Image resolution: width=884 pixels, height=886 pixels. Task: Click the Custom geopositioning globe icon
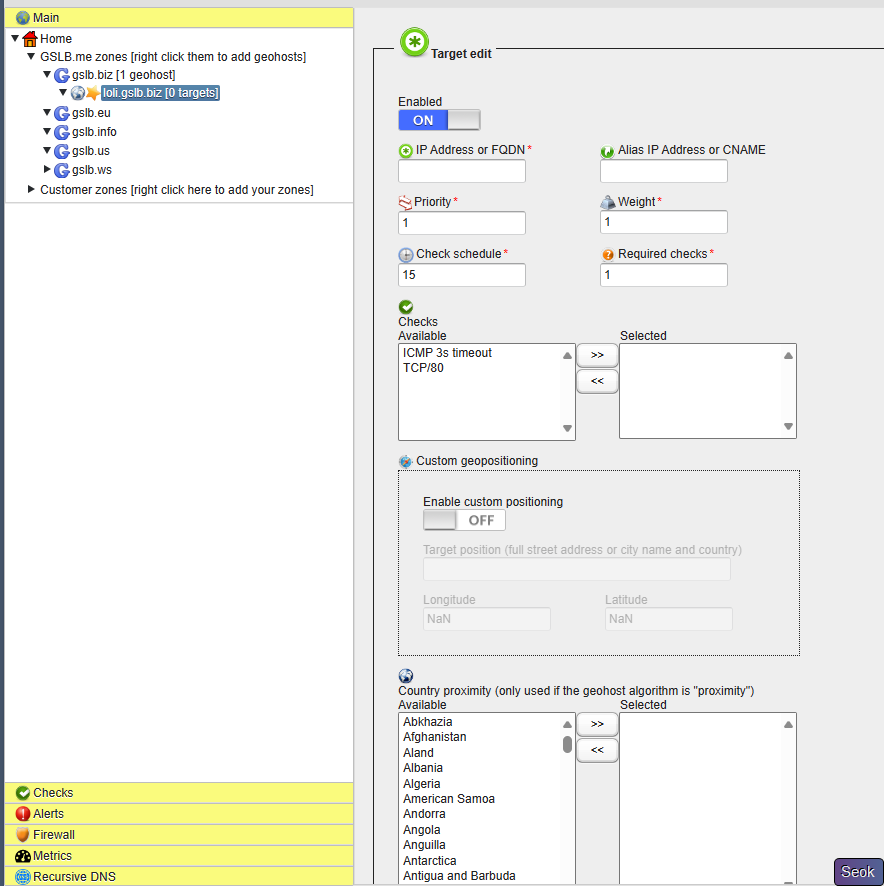tap(405, 461)
